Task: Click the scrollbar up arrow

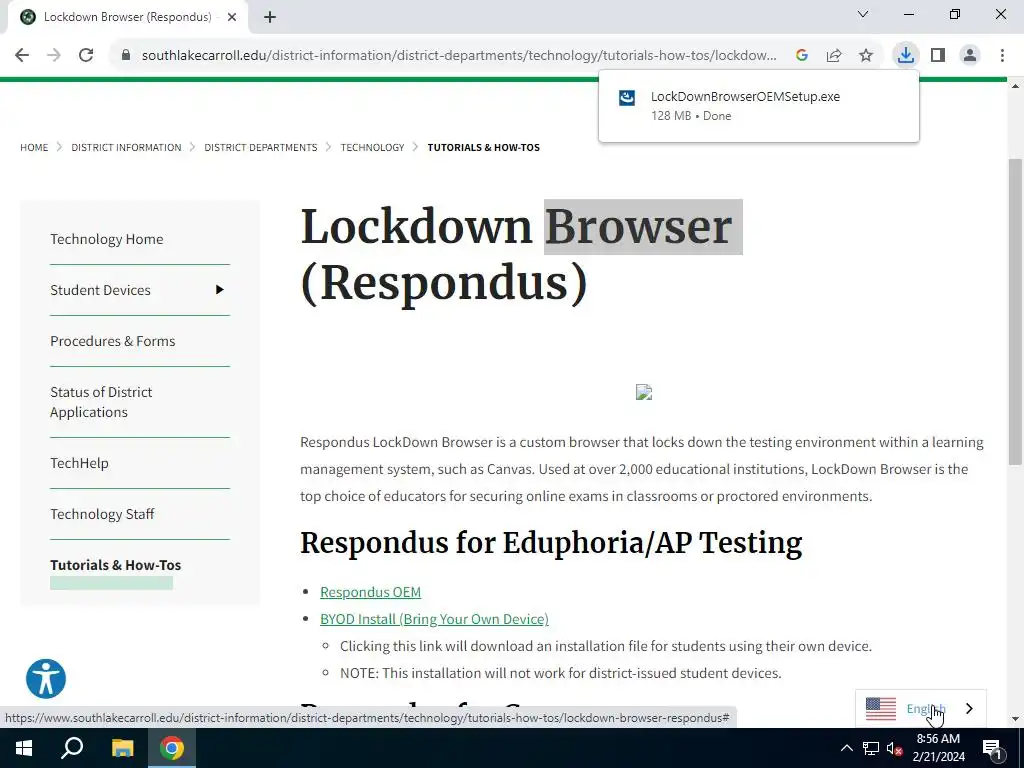Action: coord(1015,86)
